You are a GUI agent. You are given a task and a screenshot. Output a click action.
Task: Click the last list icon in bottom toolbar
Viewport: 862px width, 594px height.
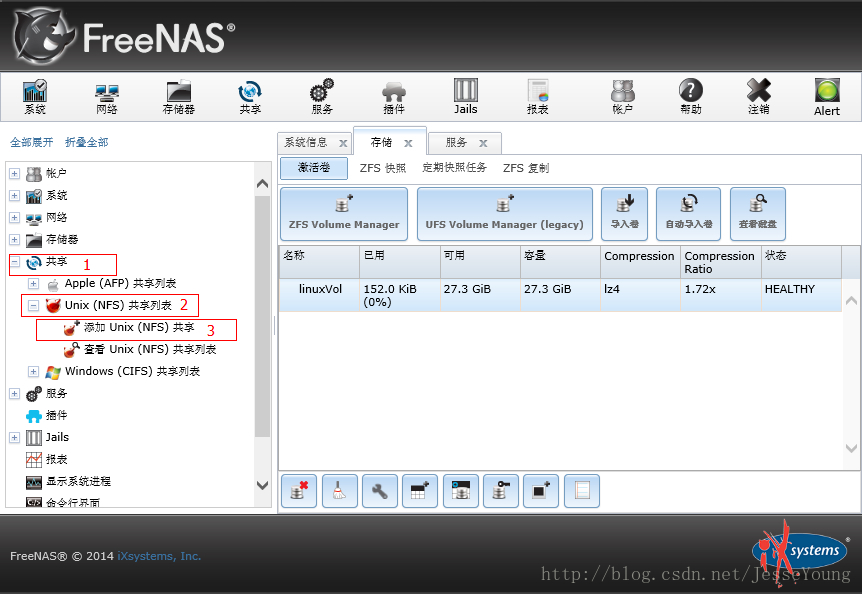(582, 491)
